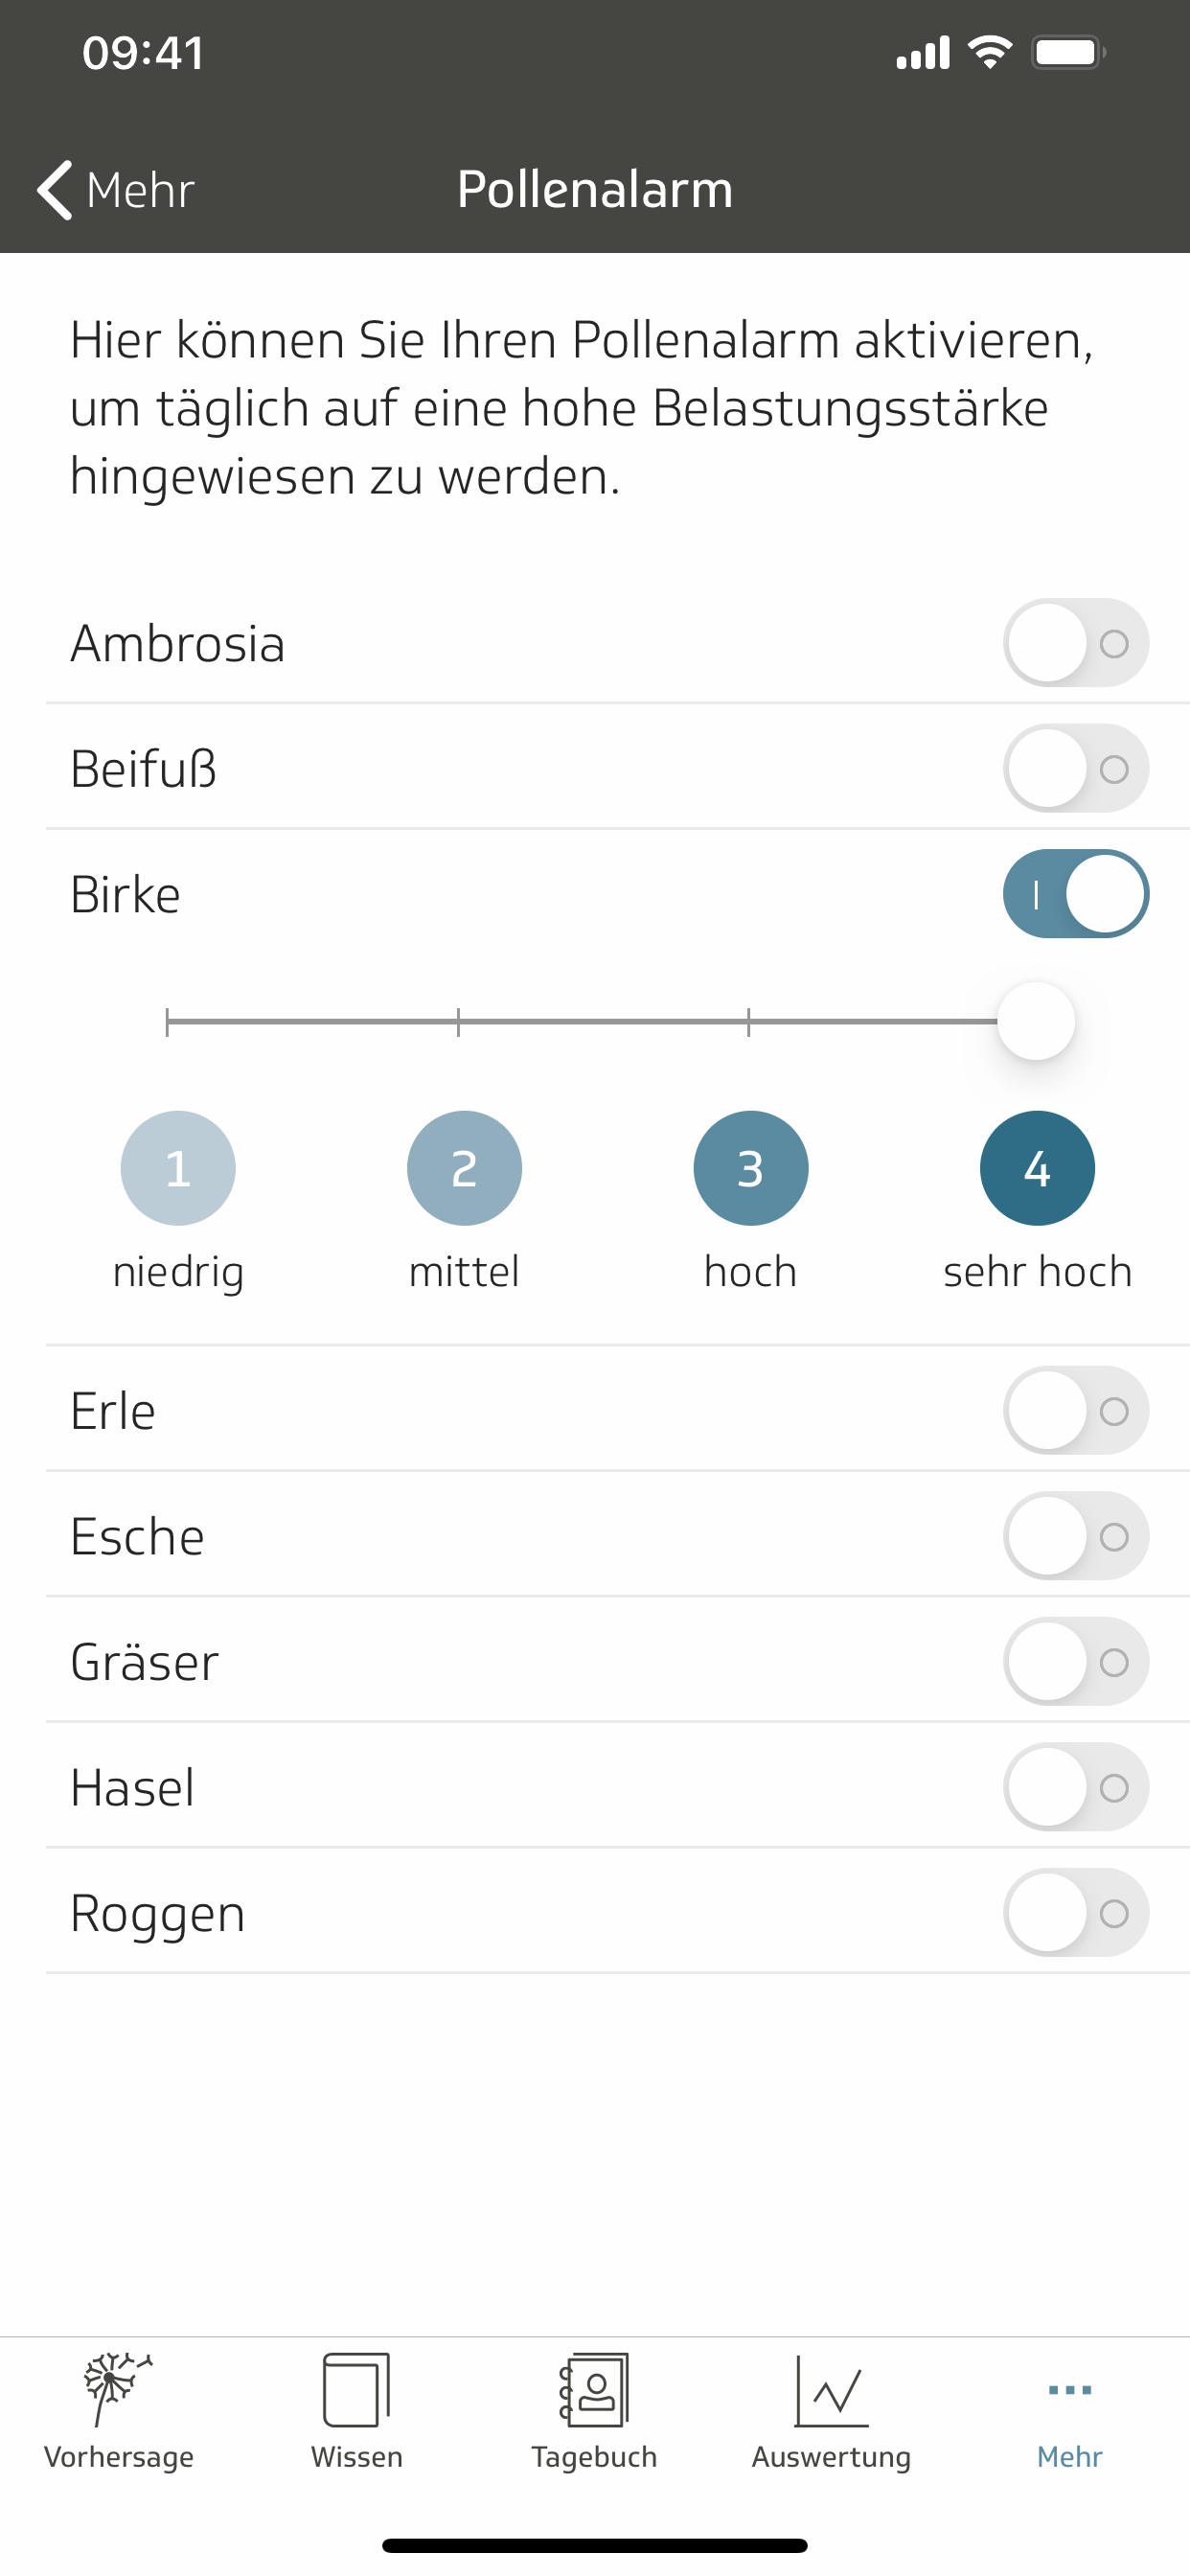The height and width of the screenshot is (2576, 1190).
Task: Tap the Wi-Fi status icon
Action: point(990,52)
